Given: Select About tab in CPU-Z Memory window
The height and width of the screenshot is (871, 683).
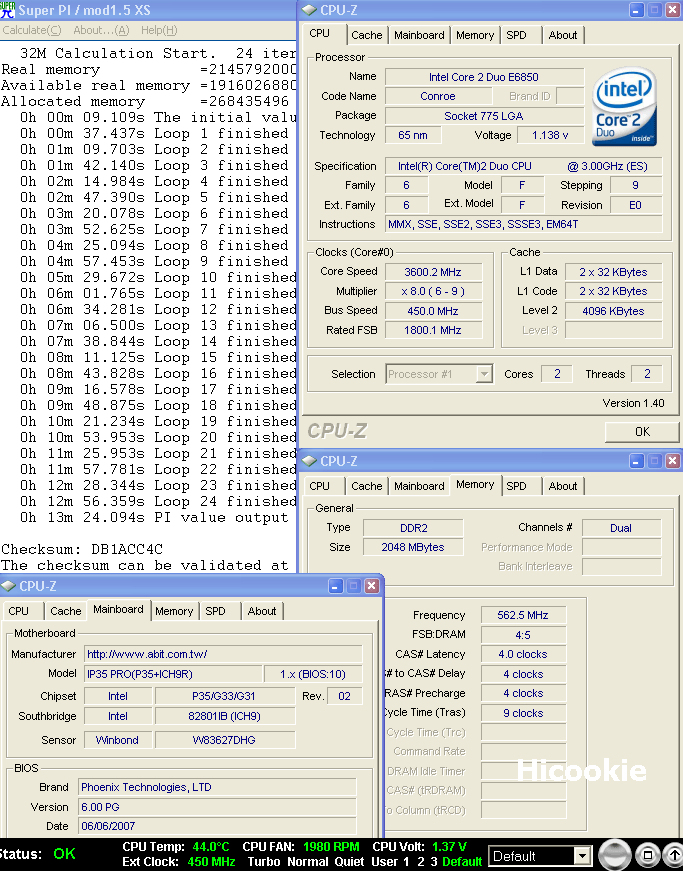Looking at the screenshot, I should coord(563,486).
